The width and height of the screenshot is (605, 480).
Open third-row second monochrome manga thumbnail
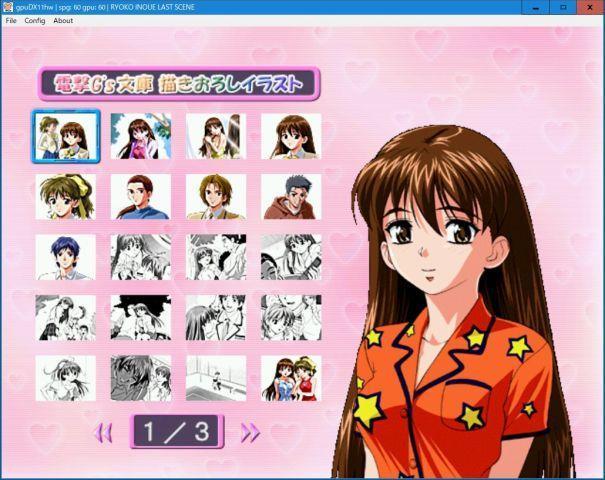pyautogui.click(x=141, y=257)
